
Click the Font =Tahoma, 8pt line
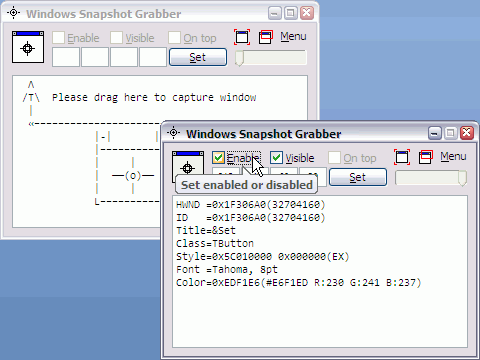point(227,270)
